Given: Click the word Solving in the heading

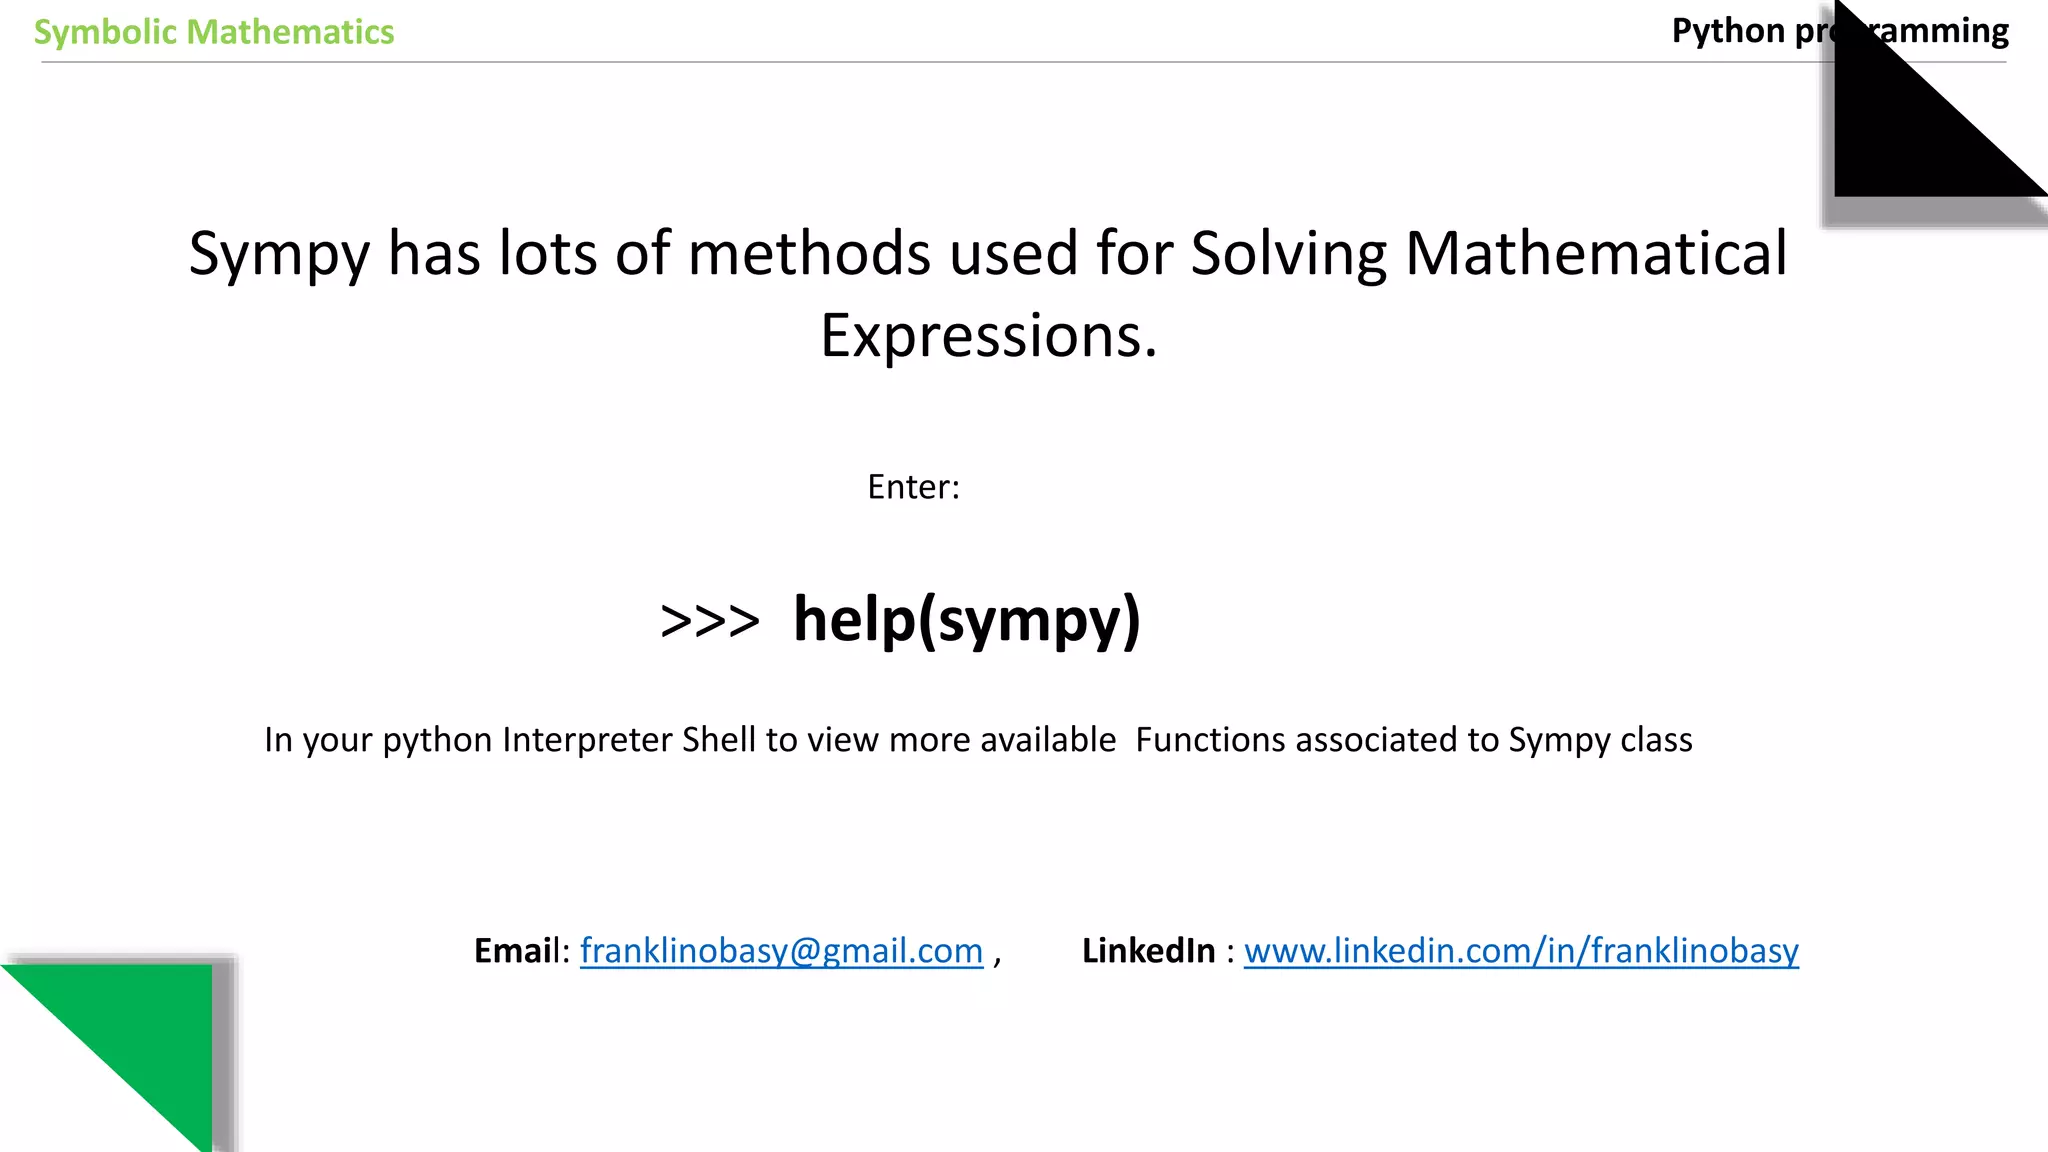Looking at the screenshot, I should point(1288,253).
